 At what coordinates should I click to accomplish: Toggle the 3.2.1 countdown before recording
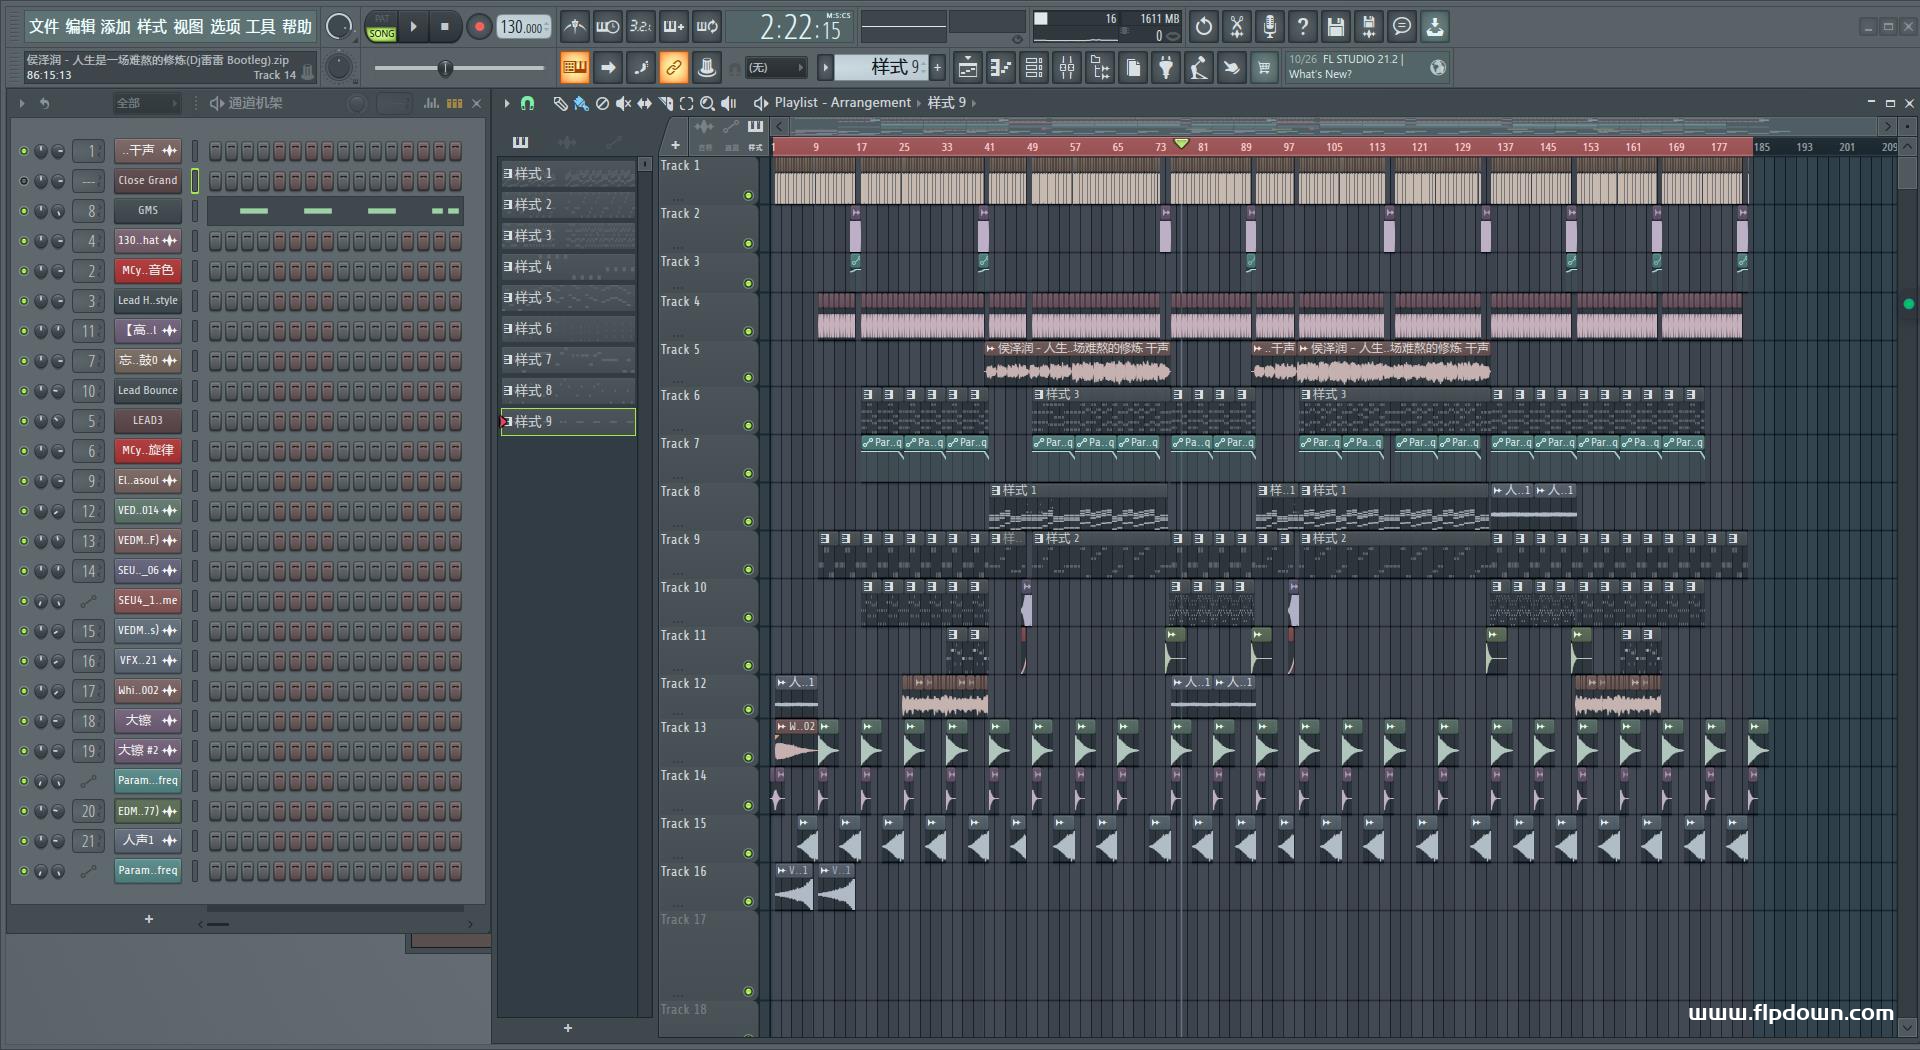click(x=640, y=27)
